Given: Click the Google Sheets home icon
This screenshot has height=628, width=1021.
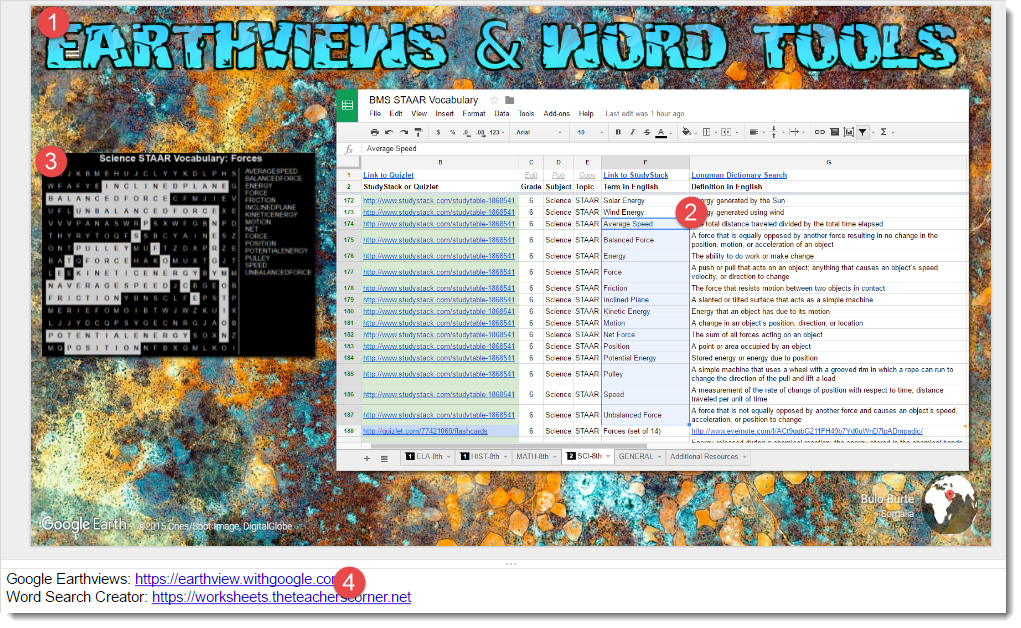Looking at the screenshot, I should coord(347,105).
